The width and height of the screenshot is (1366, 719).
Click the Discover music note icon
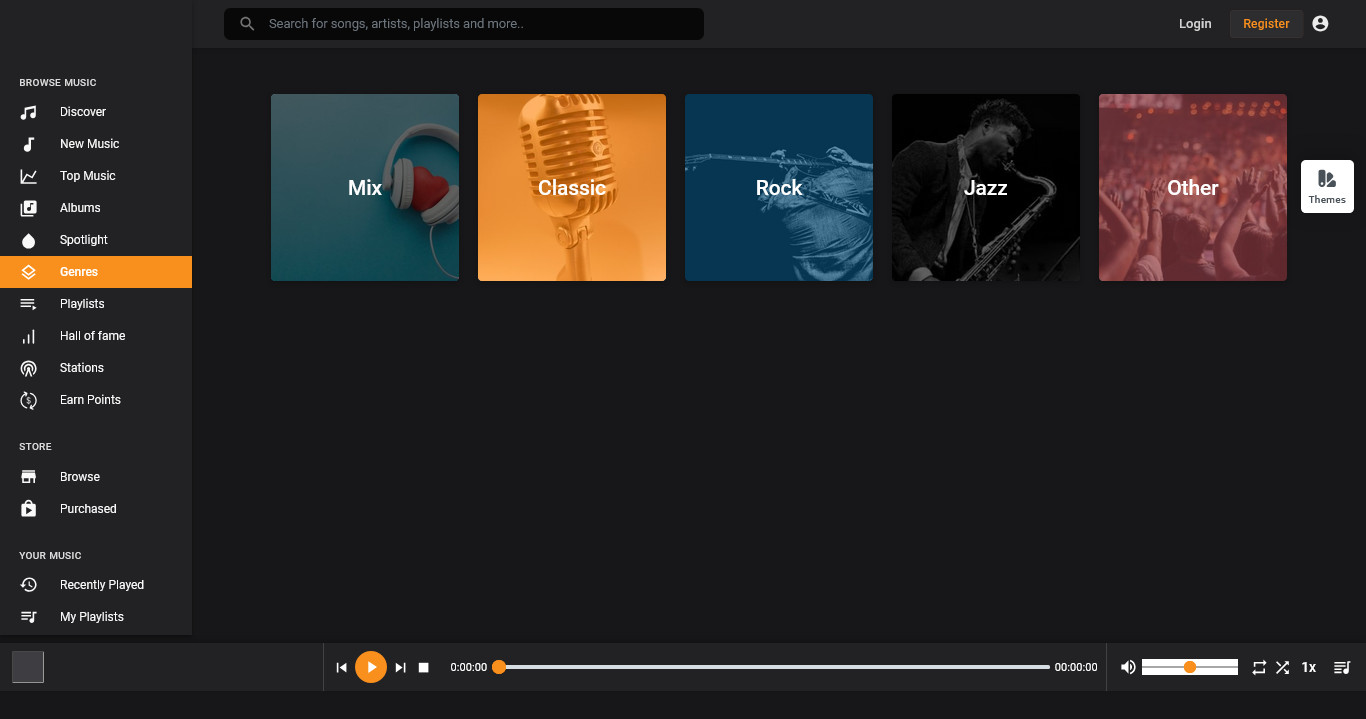click(29, 112)
